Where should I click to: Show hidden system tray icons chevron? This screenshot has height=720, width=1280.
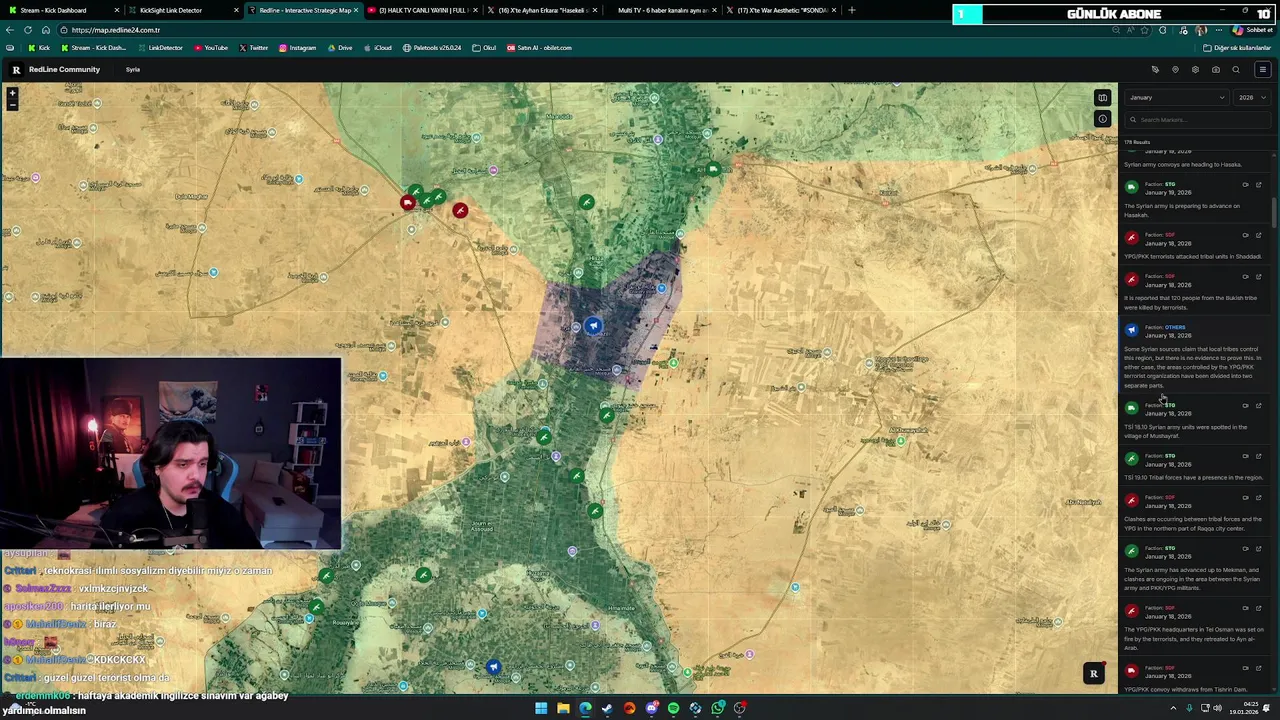click(1173, 708)
